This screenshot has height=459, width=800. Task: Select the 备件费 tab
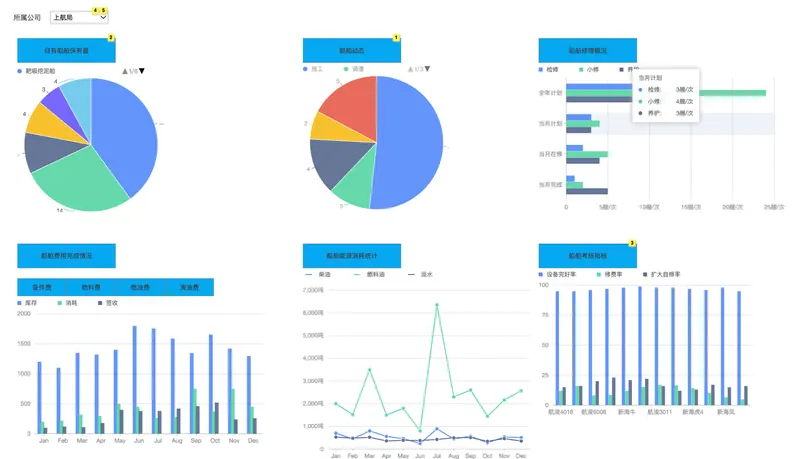coord(42,287)
